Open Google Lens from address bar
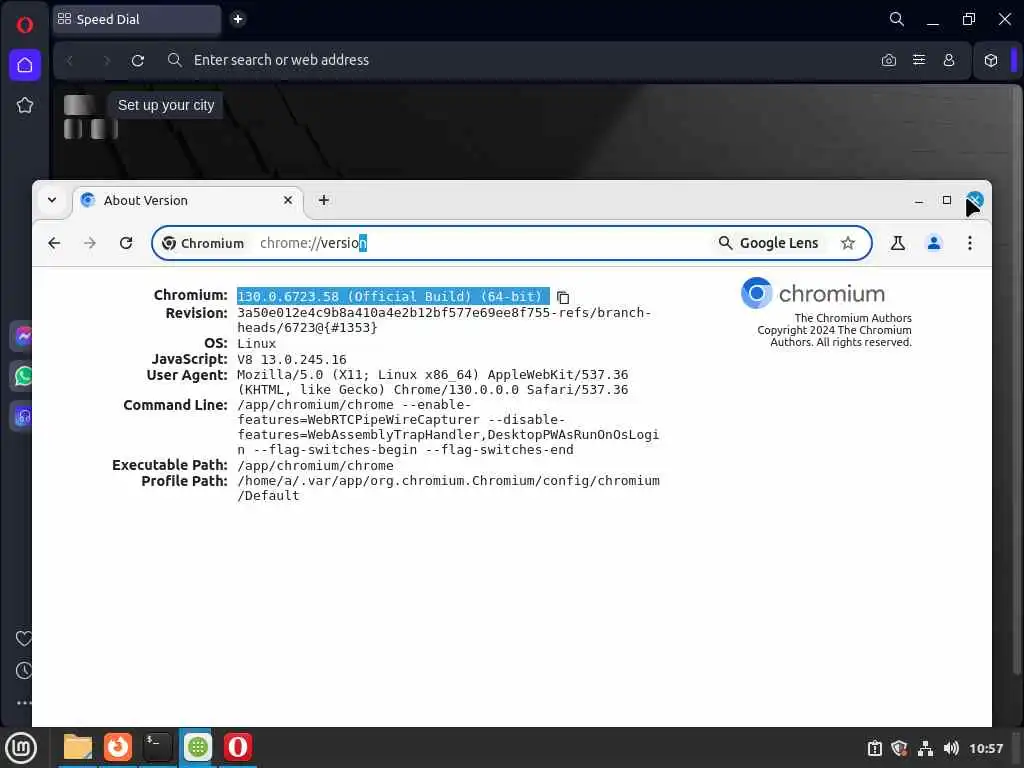Screen dimensions: 1024x768 coord(769,243)
